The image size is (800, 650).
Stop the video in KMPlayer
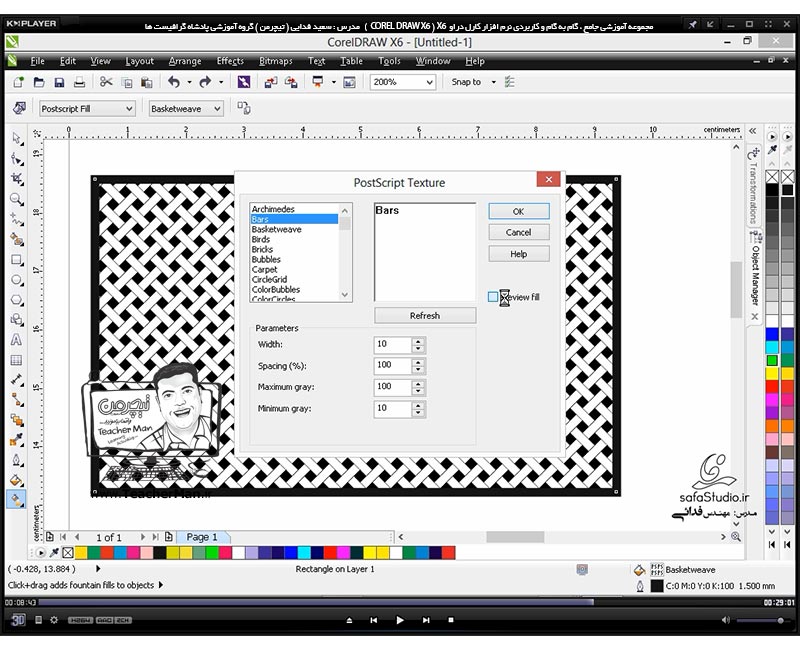click(x=451, y=620)
